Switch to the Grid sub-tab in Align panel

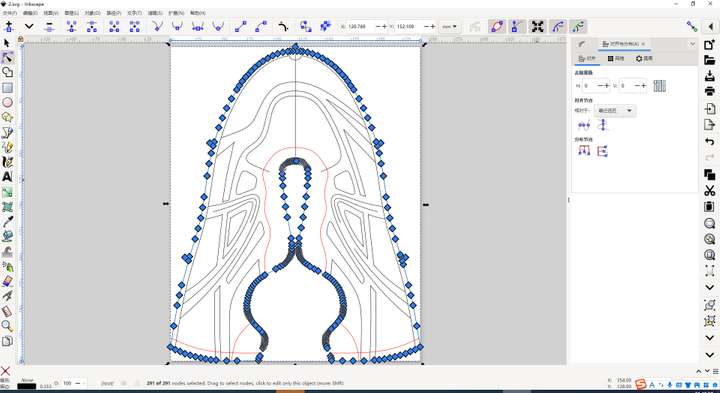pos(616,59)
